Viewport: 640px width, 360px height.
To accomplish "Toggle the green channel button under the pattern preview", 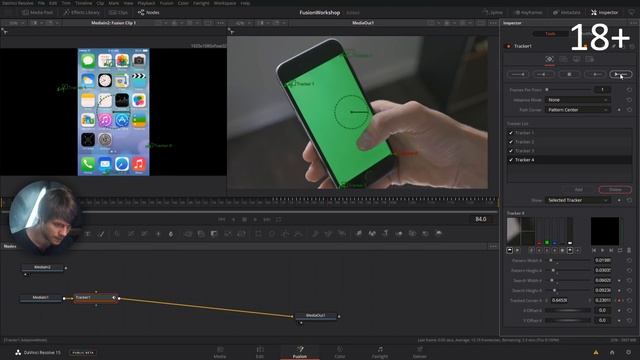I will 547,250.
